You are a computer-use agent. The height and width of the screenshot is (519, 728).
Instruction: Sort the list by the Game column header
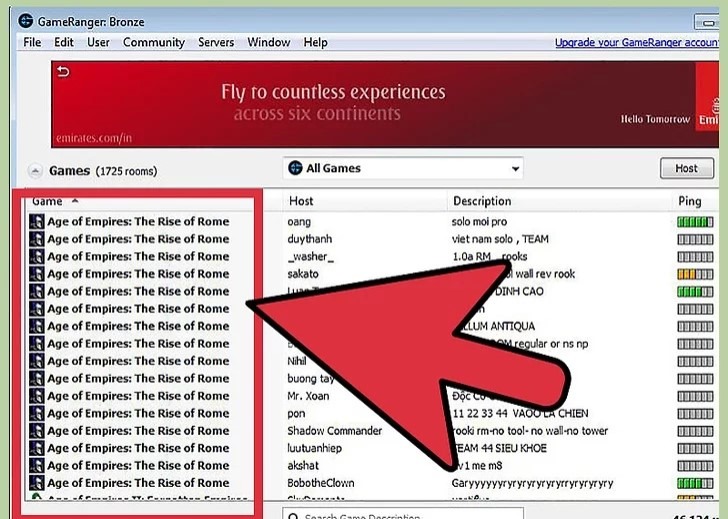(x=47, y=201)
